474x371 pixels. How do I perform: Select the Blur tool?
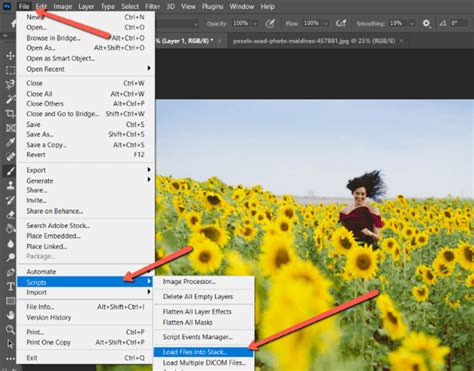[x=10, y=243]
